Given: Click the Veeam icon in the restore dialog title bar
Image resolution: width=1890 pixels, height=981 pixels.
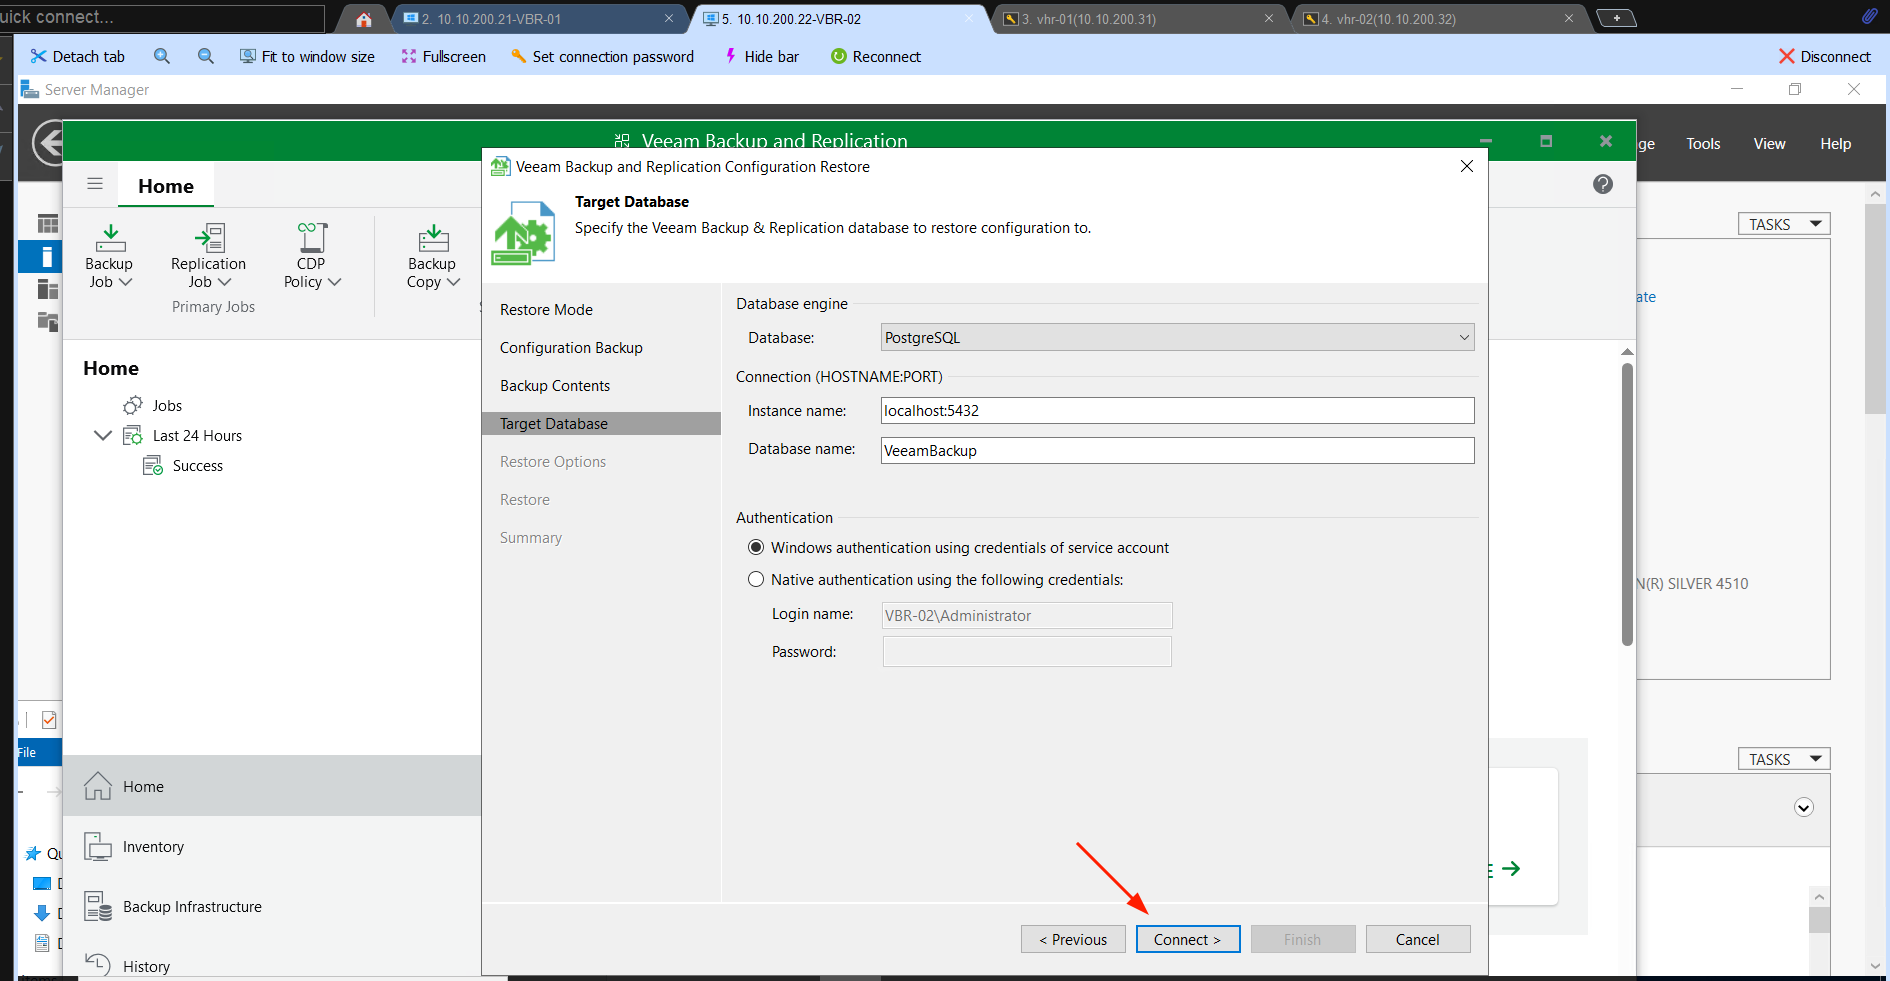Looking at the screenshot, I should [x=500, y=166].
